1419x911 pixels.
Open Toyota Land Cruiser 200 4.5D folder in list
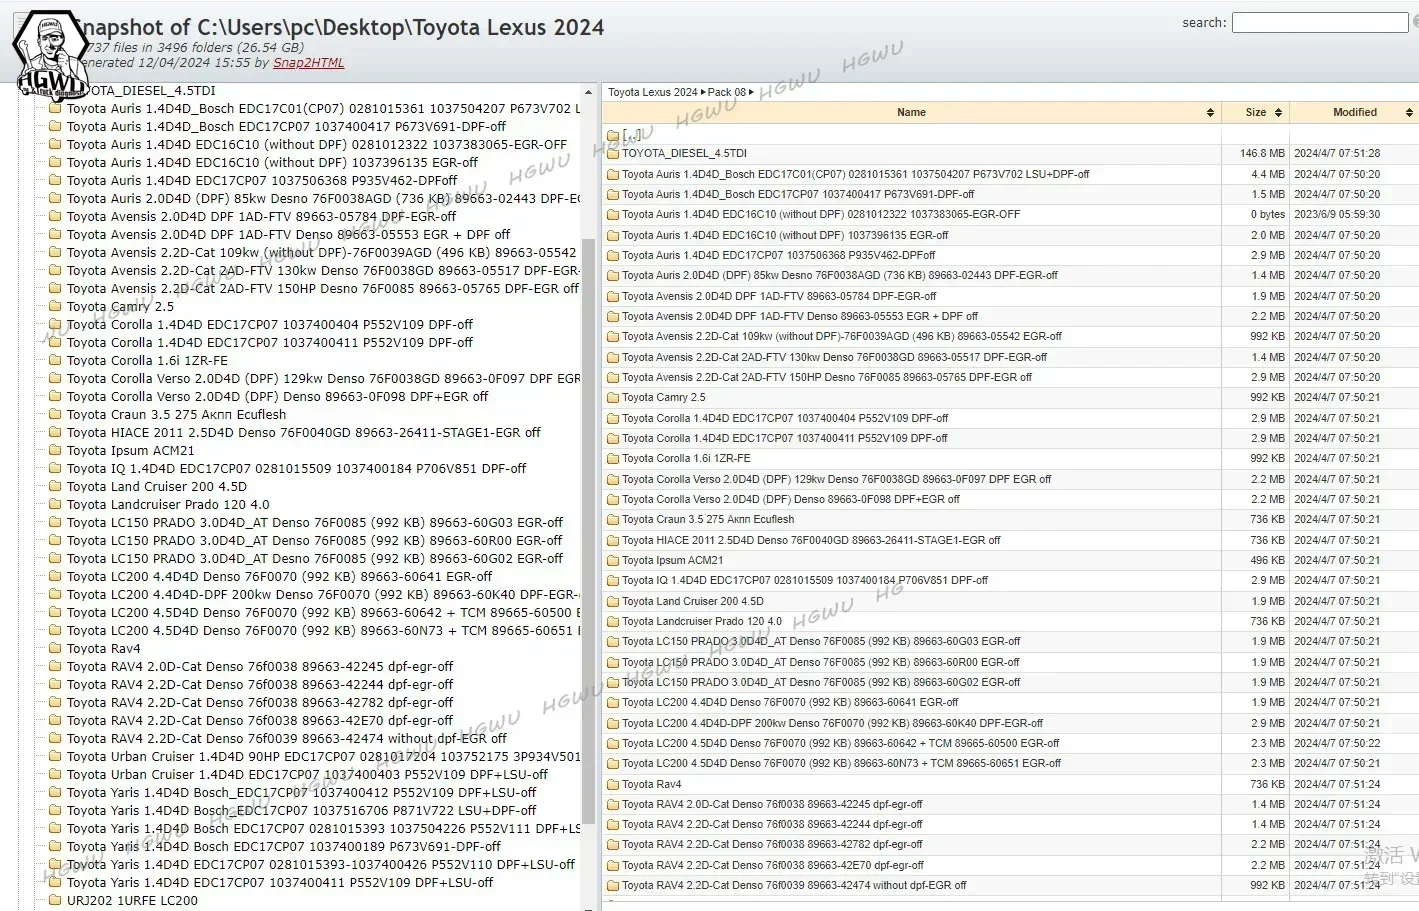(x=692, y=602)
